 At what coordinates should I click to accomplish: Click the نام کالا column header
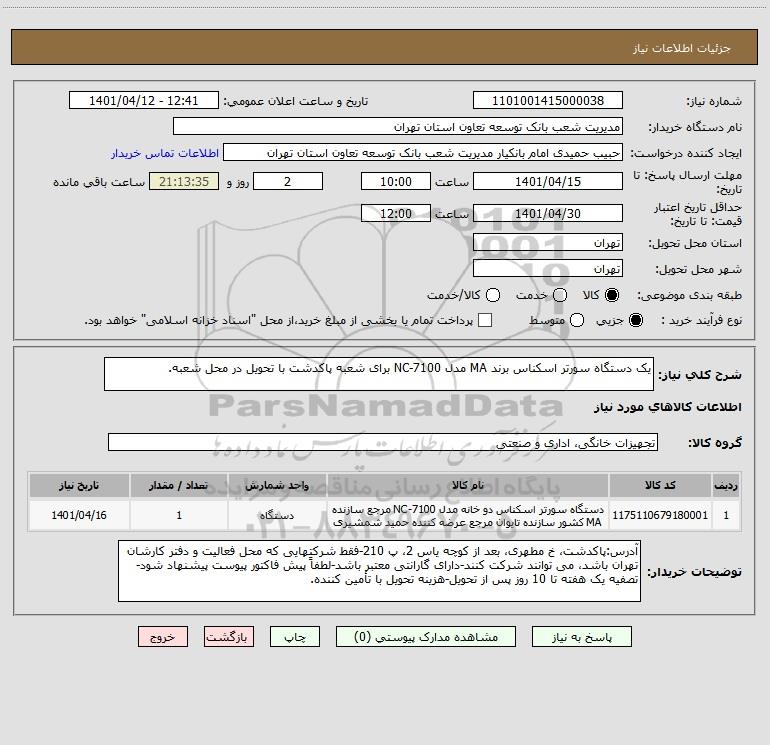click(468, 485)
